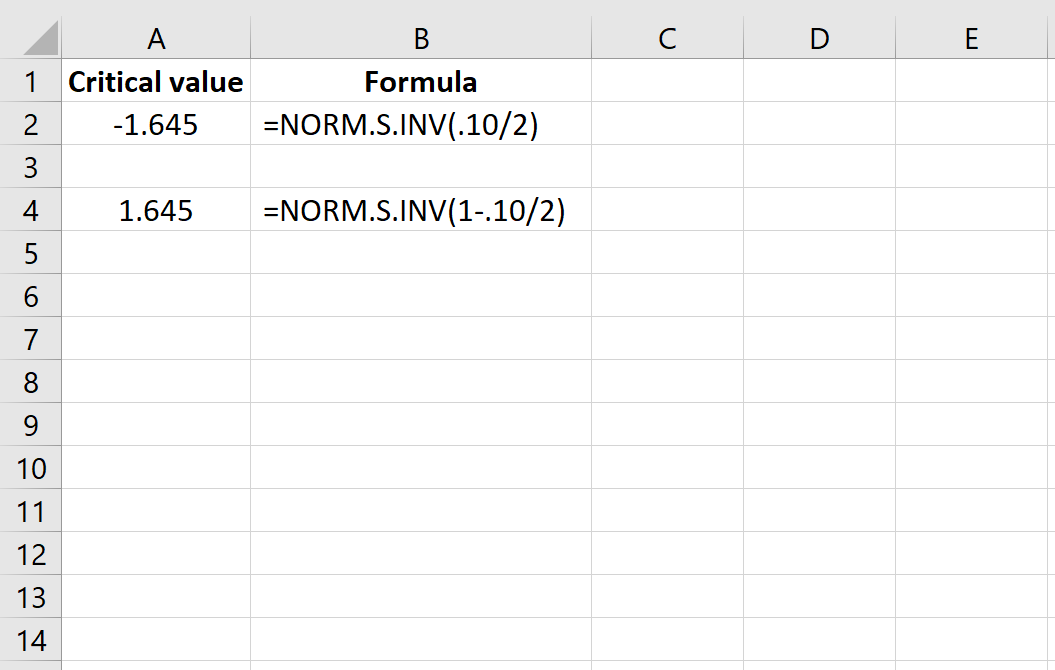Image resolution: width=1055 pixels, height=670 pixels.
Task: Select column C header
Action: tap(667, 38)
